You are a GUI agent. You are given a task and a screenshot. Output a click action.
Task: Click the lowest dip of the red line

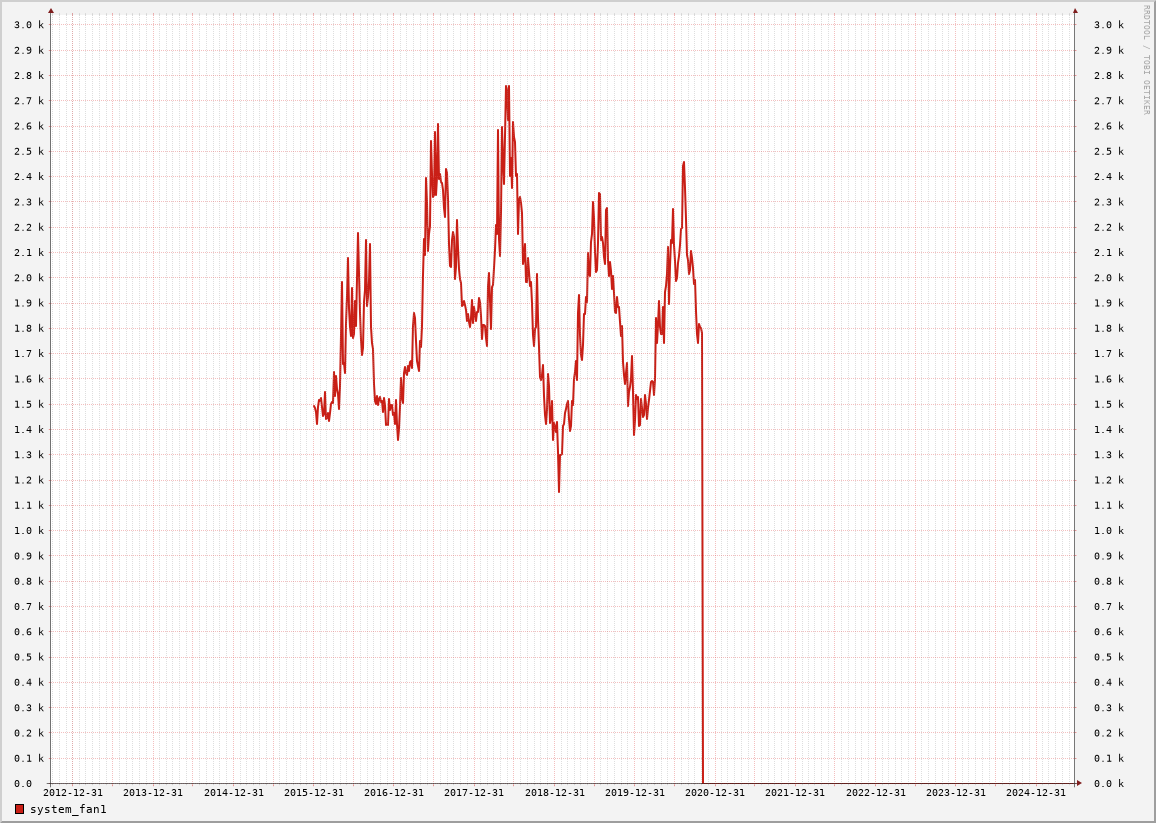pos(559,490)
